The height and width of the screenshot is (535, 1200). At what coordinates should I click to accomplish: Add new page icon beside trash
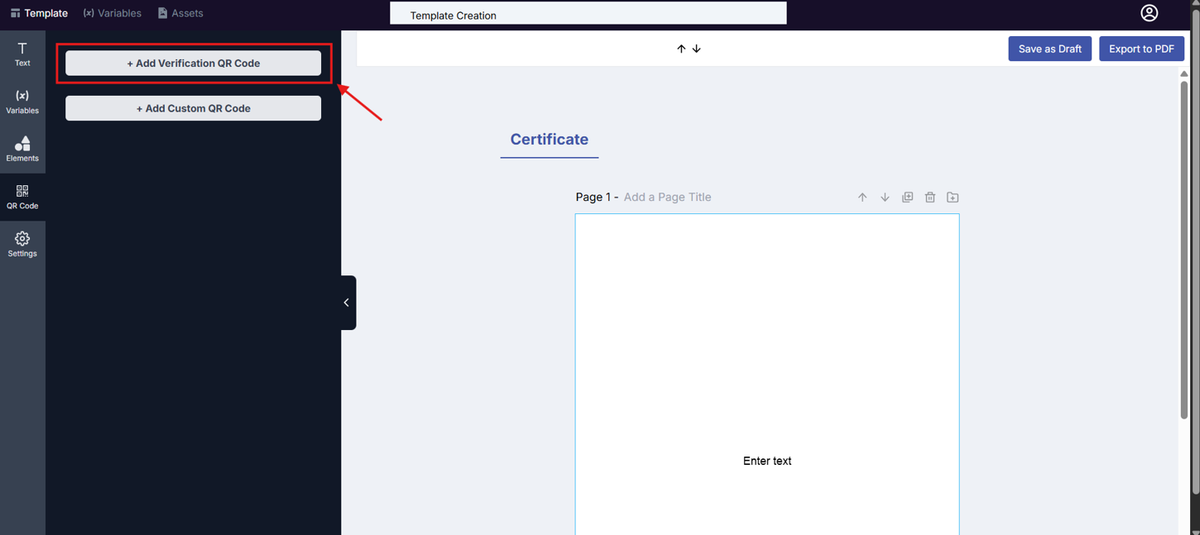[x=952, y=197]
